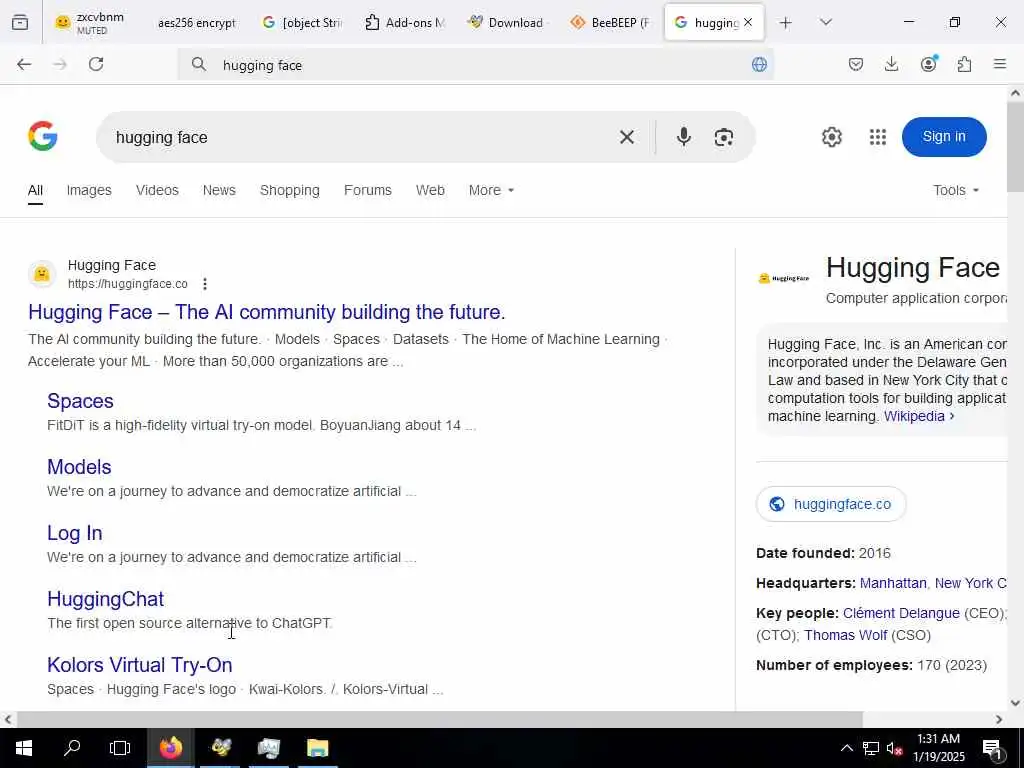This screenshot has width=1024, height=768.
Task: Open the Clément Delangue link
Action: [x=901, y=613]
